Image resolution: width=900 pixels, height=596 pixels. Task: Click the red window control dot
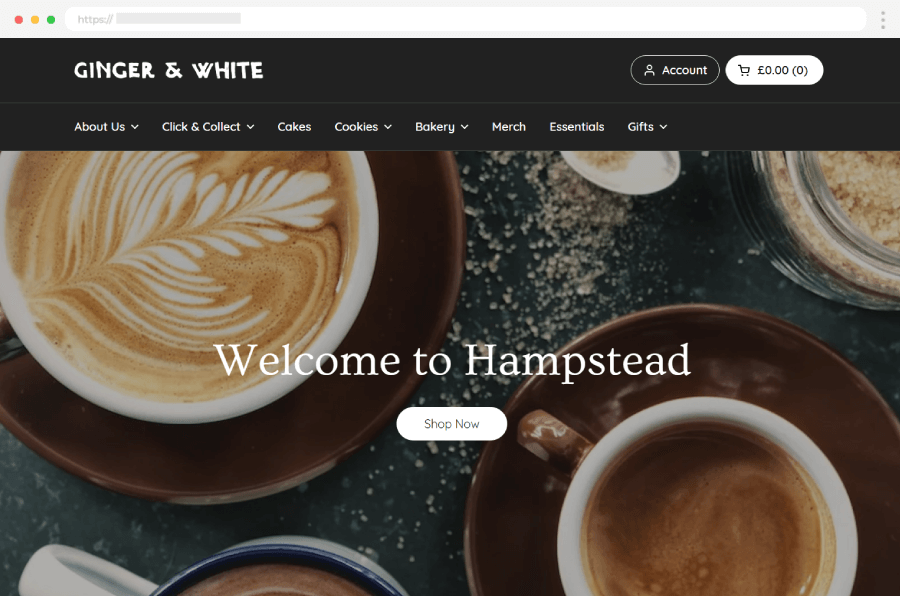19,20
